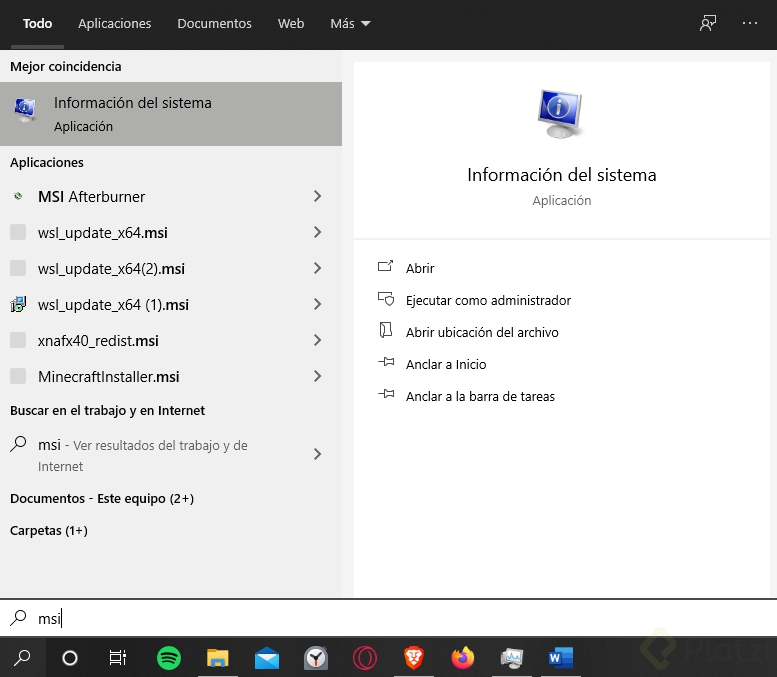Viewport: 777px width, 677px height.
Task: Open Cortana circle on the taskbar
Action: click(69, 658)
